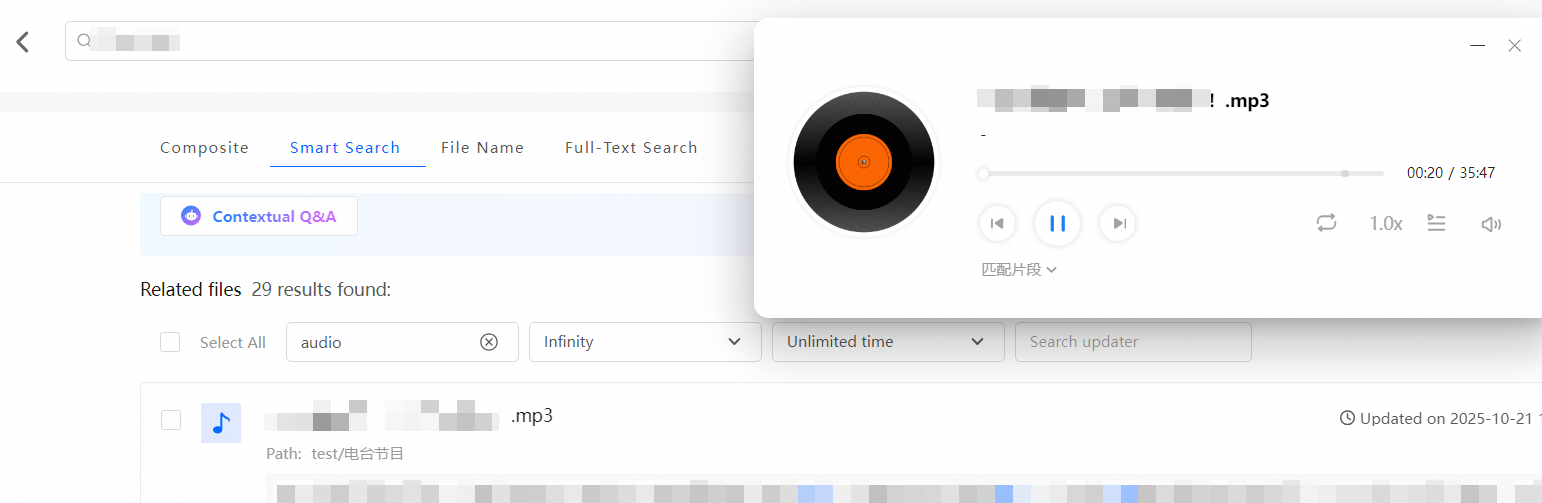Viewport: 1542px width, 503px height.
Task: Skip to the previous track
Action: click(997, 223)
